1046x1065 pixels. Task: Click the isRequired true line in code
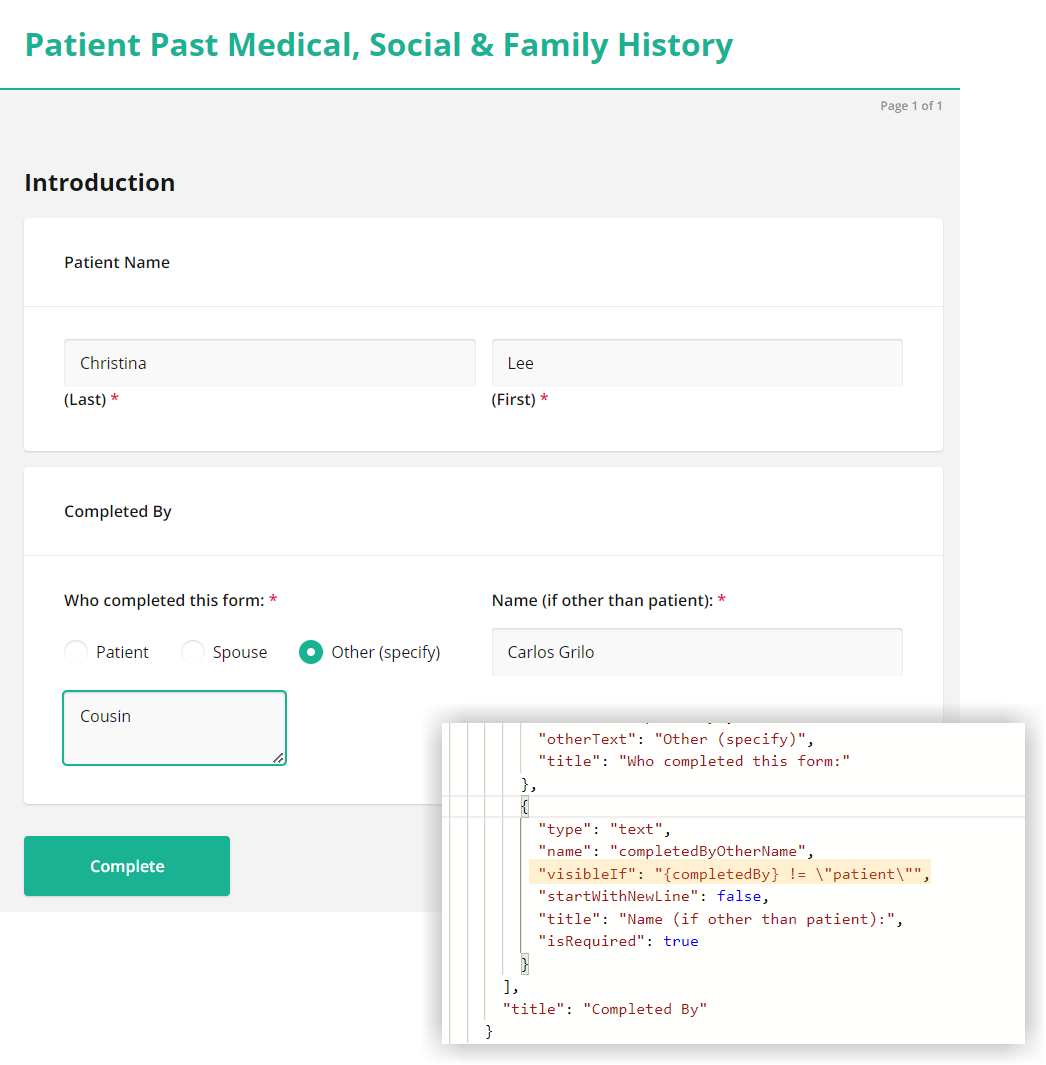point(614,941)
